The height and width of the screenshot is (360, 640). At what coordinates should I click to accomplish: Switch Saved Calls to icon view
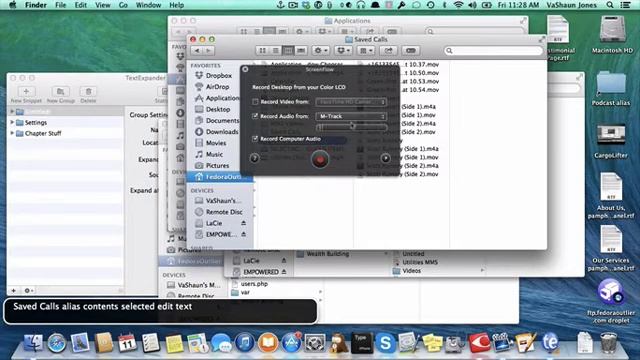(262, 51)
